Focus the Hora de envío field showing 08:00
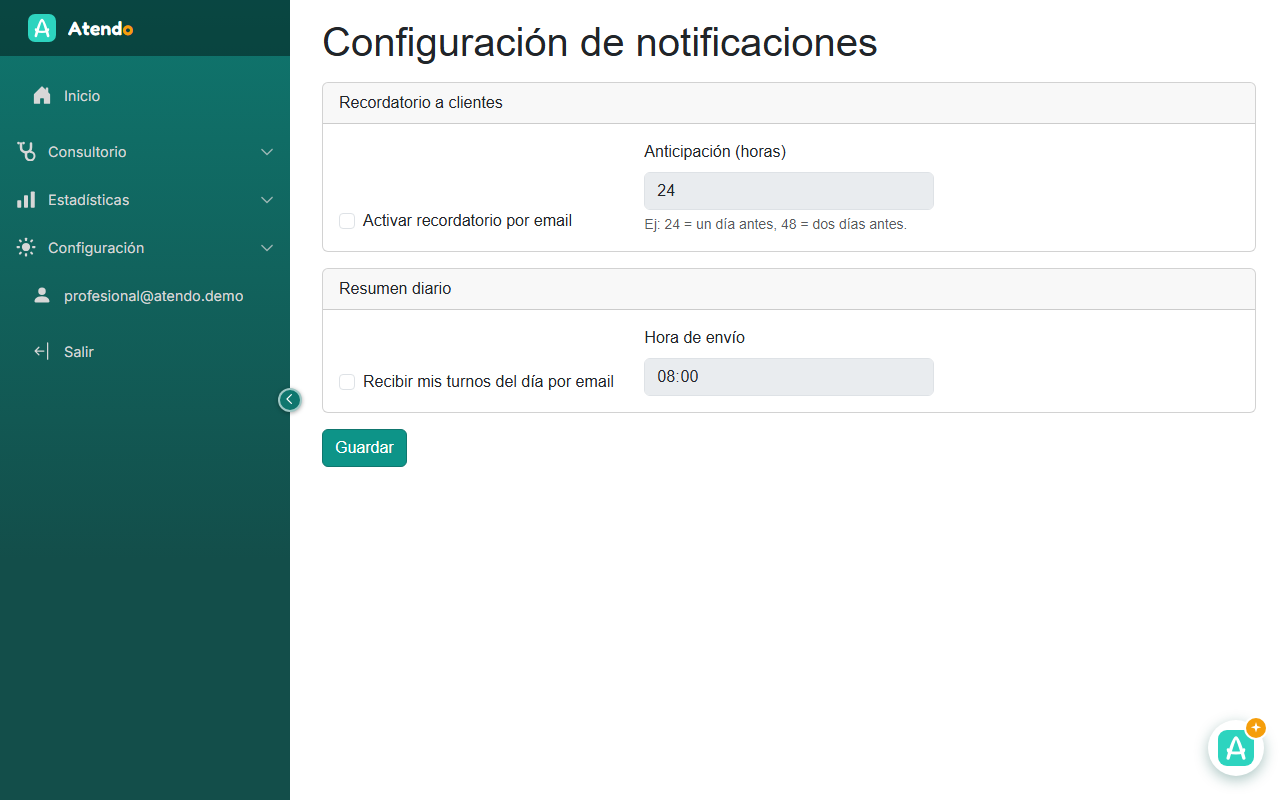 789,377
